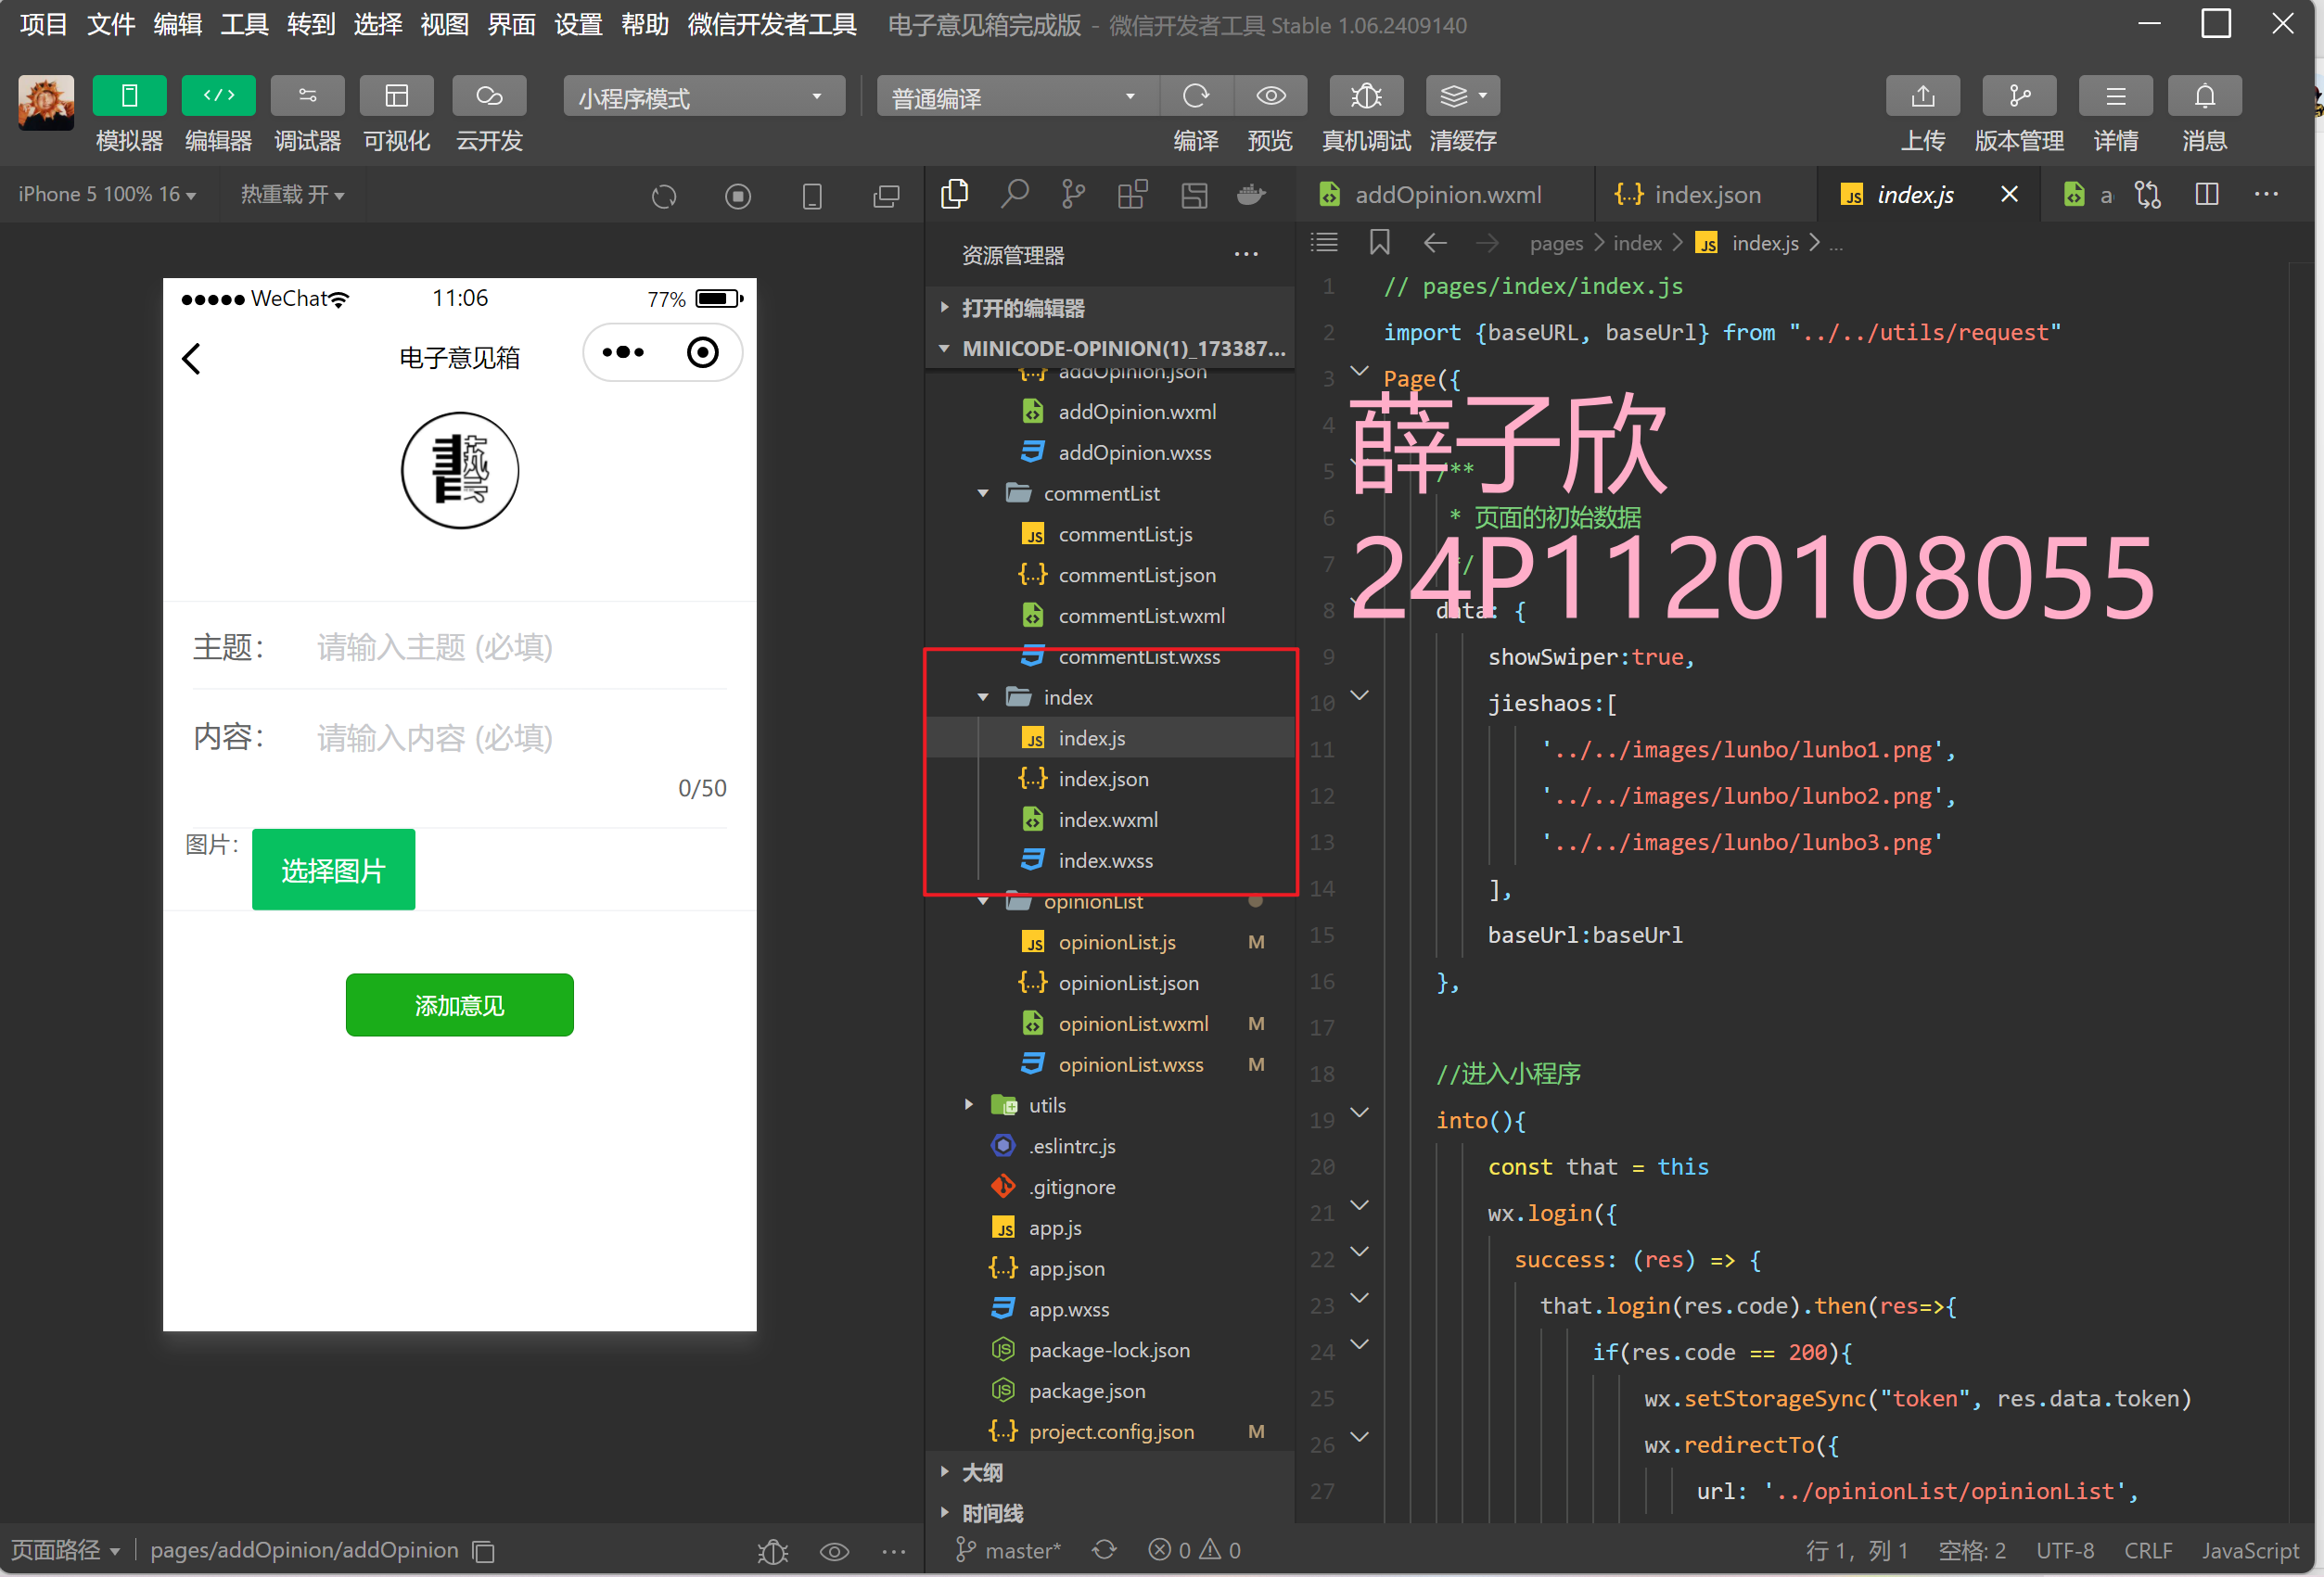
Task: Click the compare changes icon
Action: click(2148, 194)
